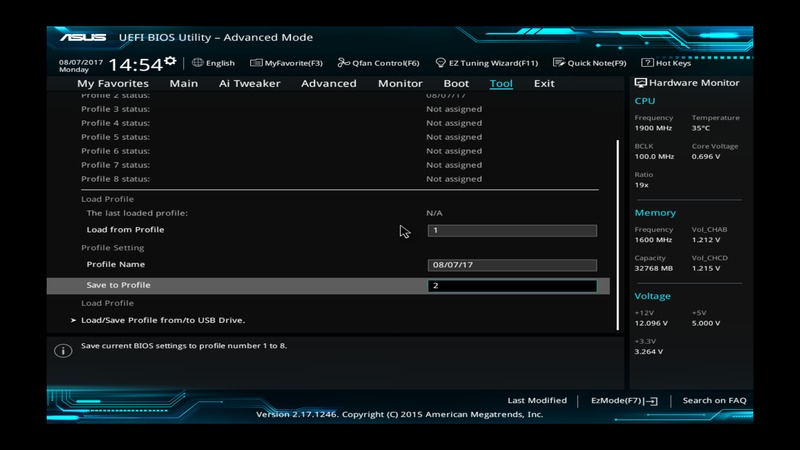Switch to the Ai Tweaker tab
Screen dimensions: 800x450
(x=249, y=84)
